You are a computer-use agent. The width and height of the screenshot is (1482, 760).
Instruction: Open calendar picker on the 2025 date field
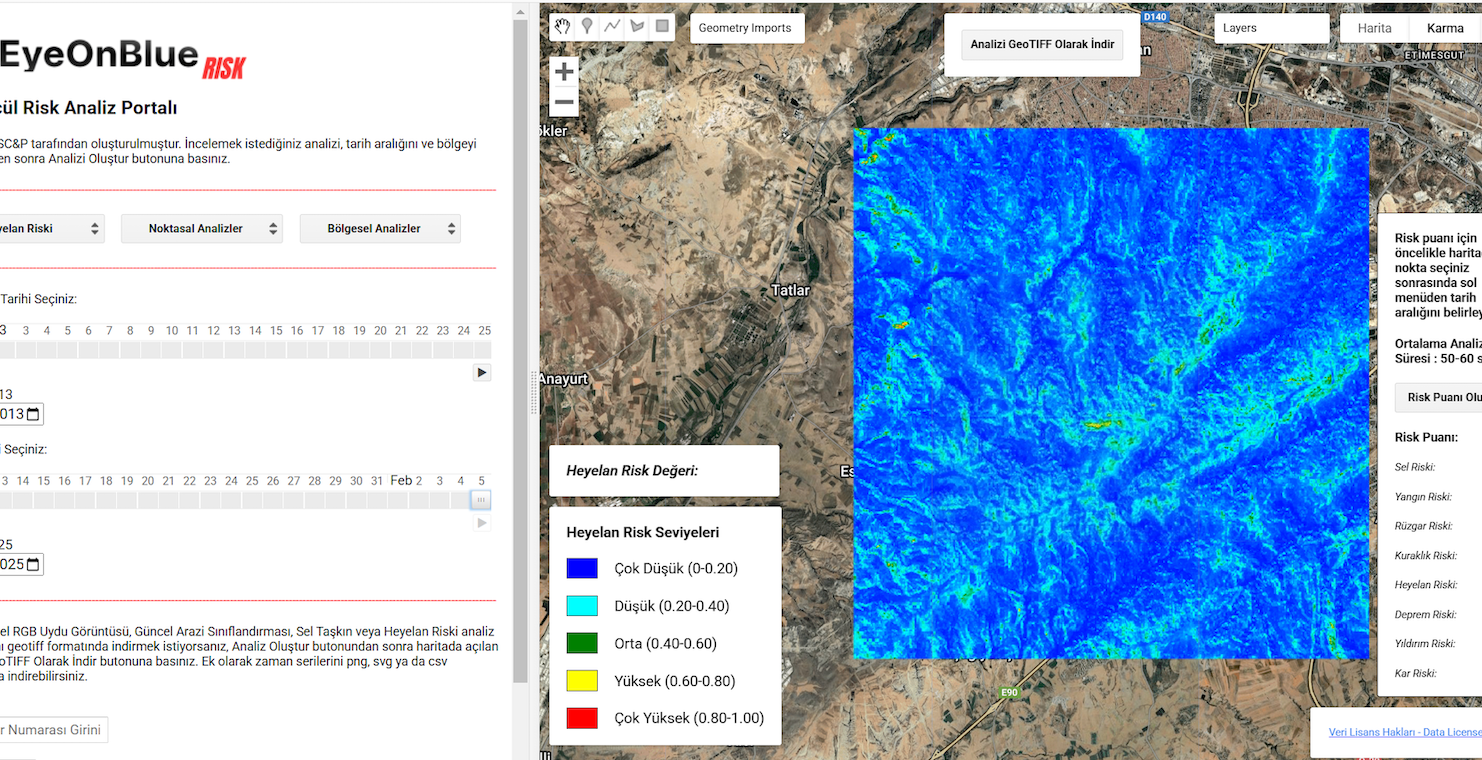33,564
